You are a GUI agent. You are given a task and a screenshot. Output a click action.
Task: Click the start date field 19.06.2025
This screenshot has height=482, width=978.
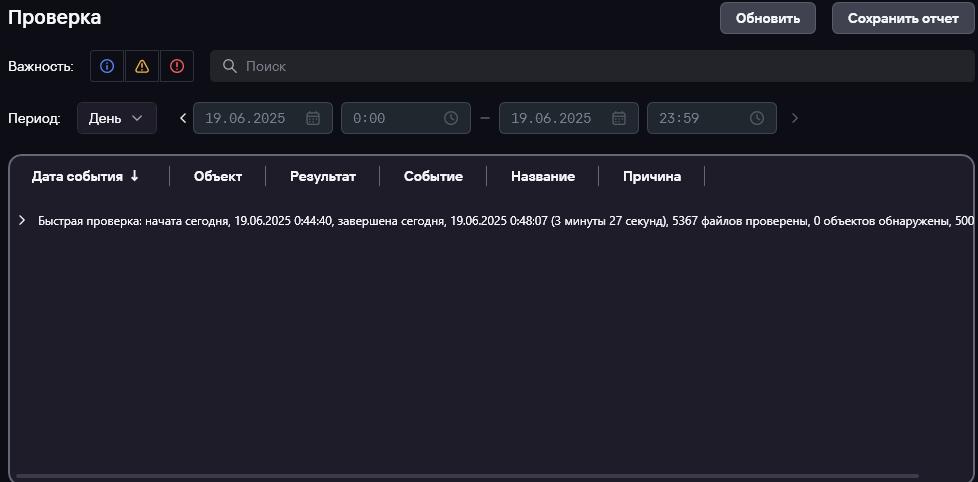(263, 118)
